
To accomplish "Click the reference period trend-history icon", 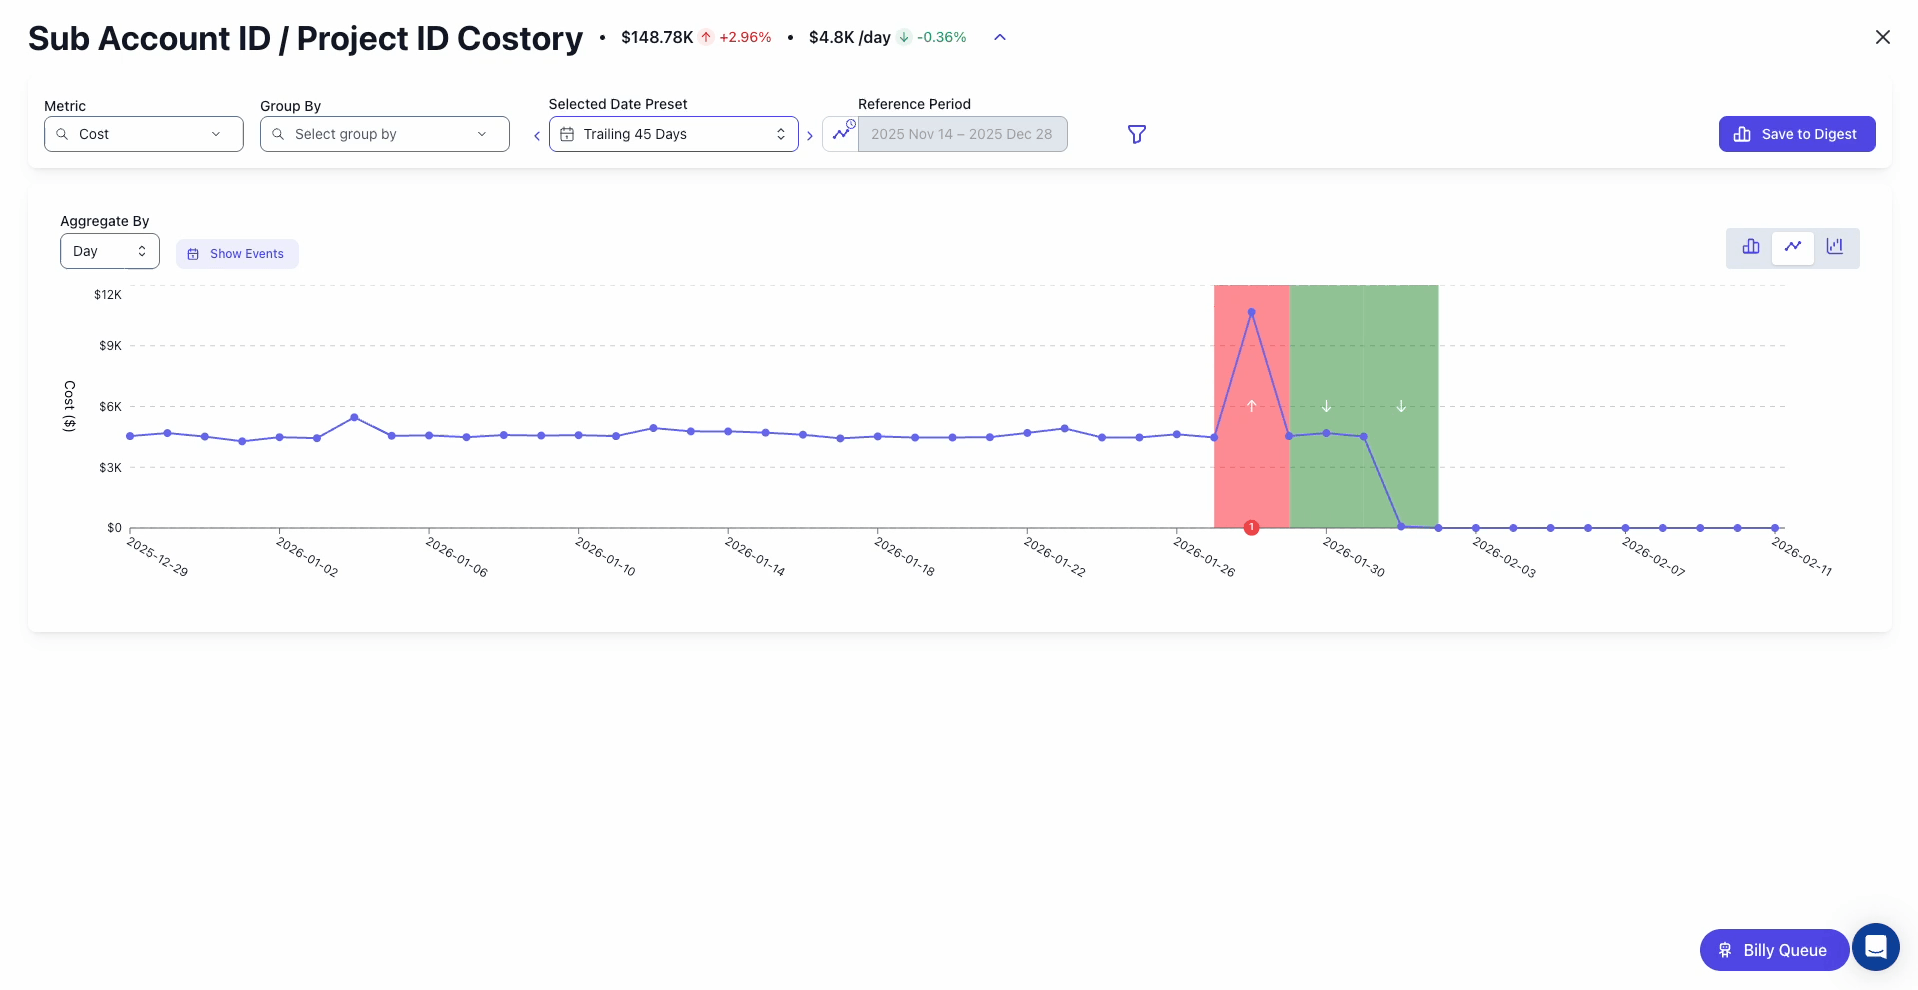I will pyautogui.click(x=842, y=132).
